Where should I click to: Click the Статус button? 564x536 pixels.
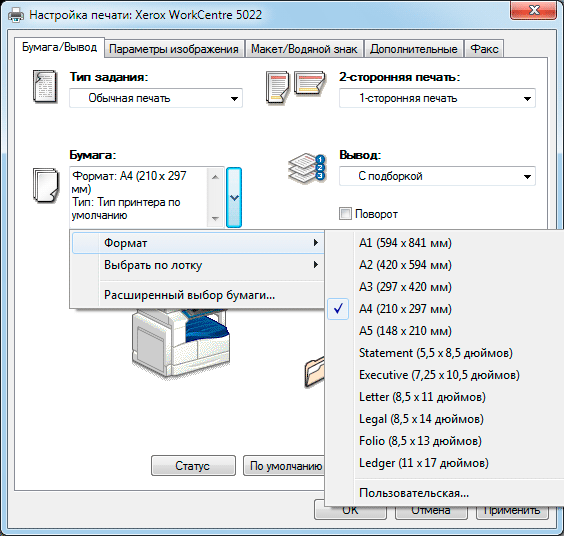193,465
